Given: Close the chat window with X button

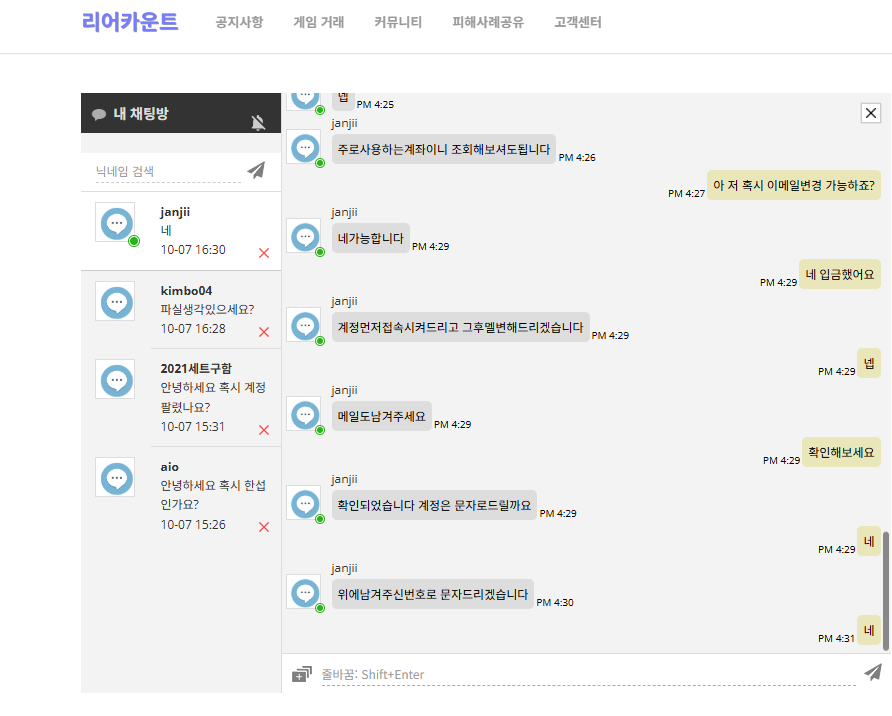Looking at the screenshot, I should click(870, 113).
